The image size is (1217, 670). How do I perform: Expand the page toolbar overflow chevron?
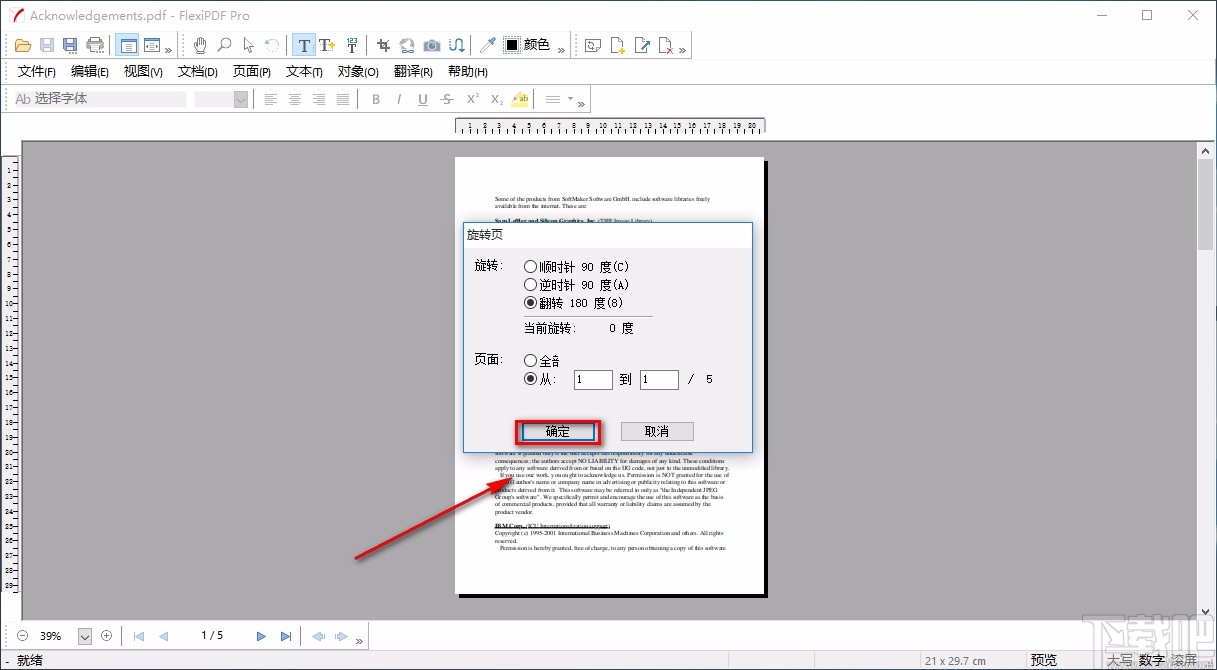click(682, 48)
